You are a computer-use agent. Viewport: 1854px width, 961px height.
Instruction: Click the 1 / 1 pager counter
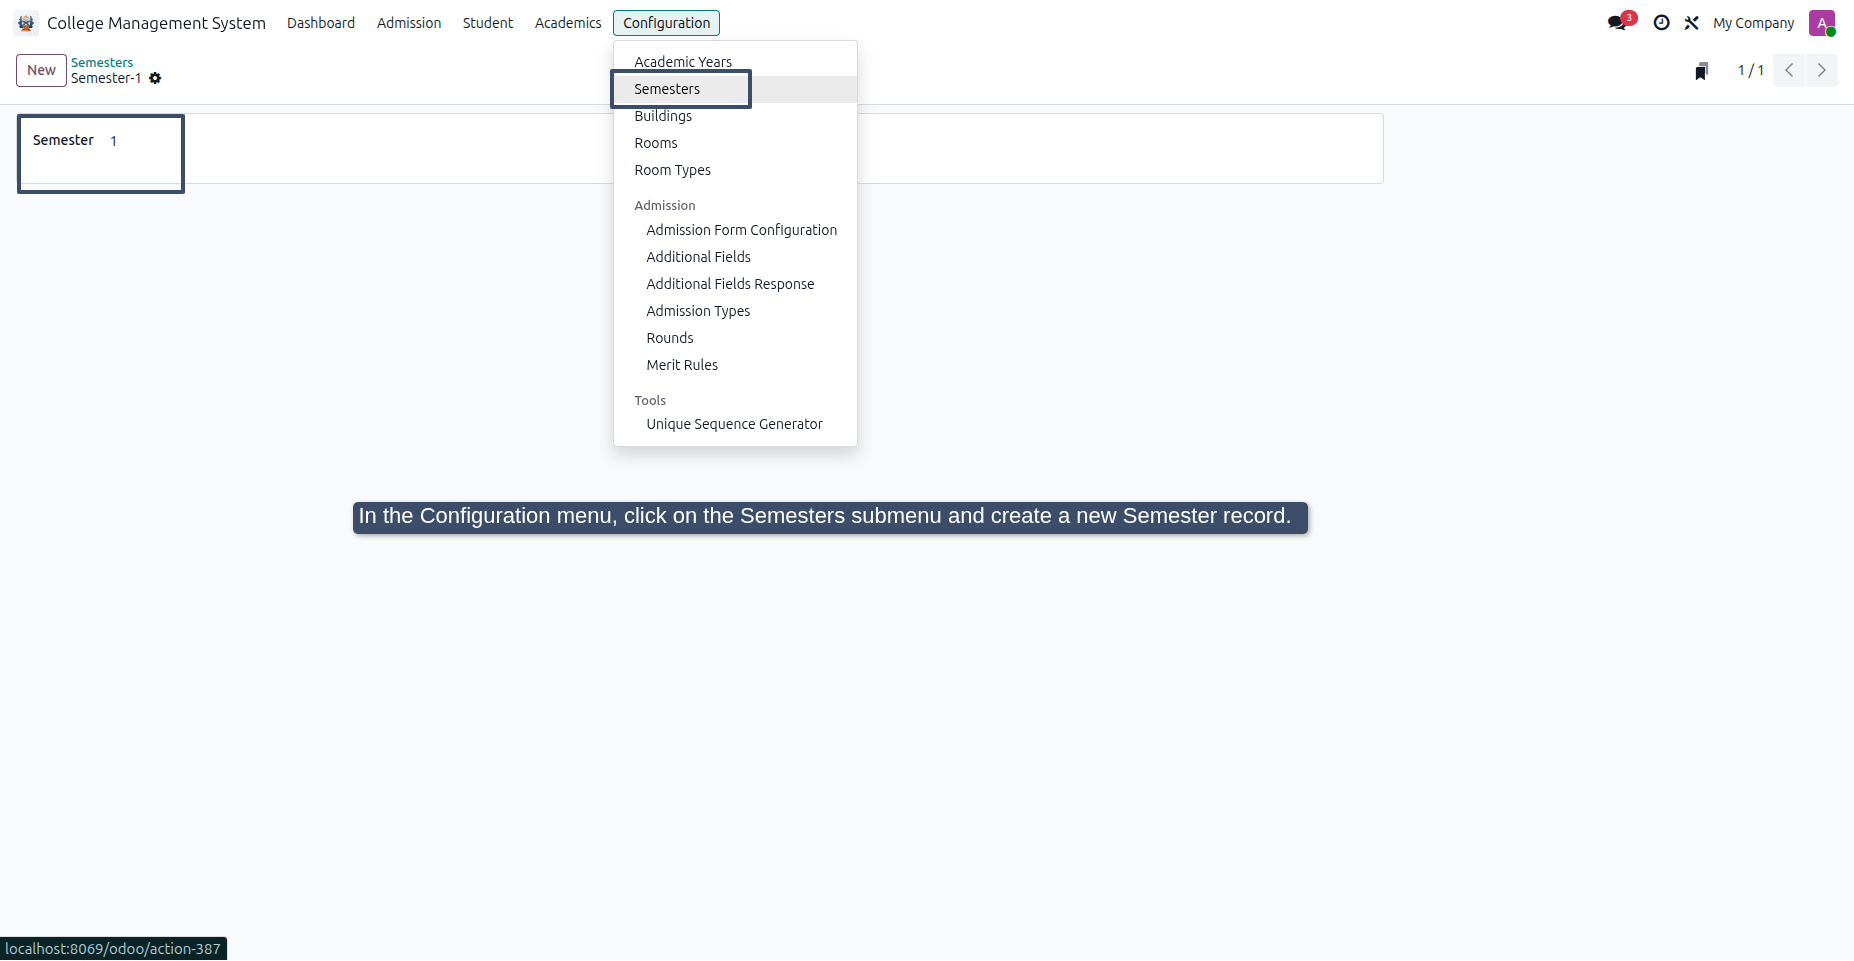[x=1750, y=70]
